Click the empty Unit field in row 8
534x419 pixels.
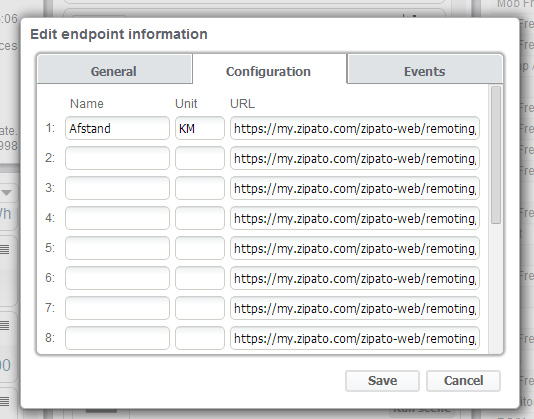(200, 338)
